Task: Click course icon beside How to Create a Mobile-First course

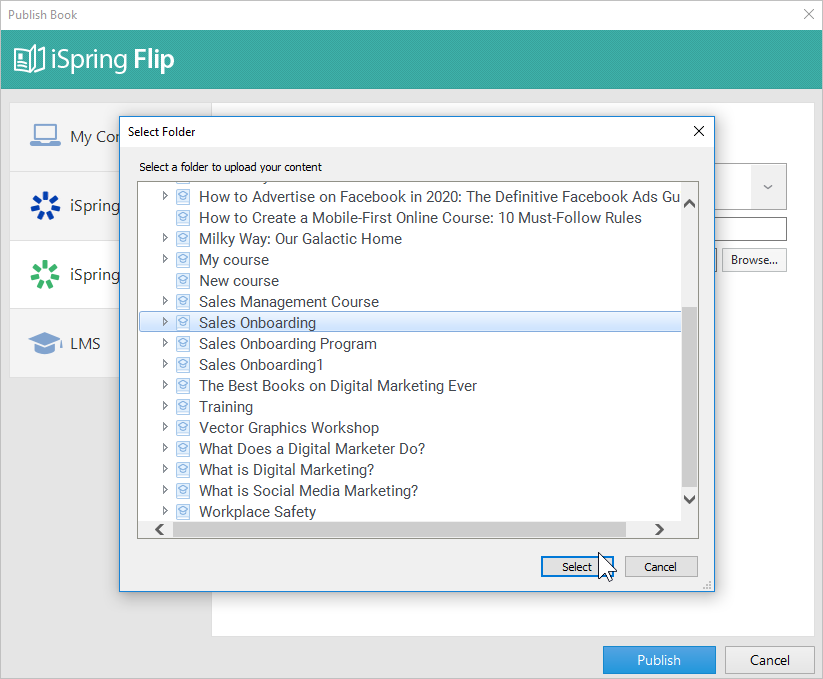Action: point(183,217)
